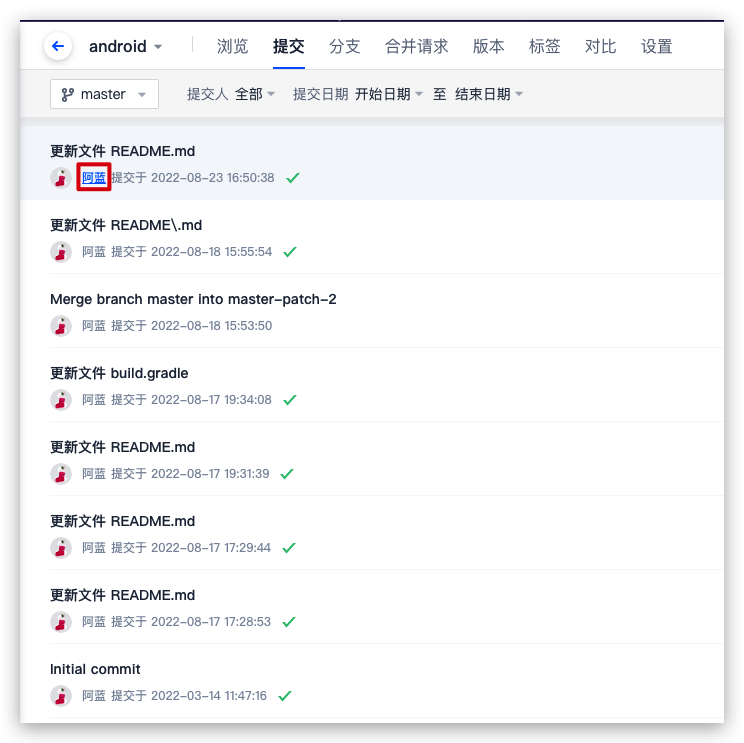Click the branch icon beside master
The width and height of the screenshot is (744, 743).
pos(67,94)
